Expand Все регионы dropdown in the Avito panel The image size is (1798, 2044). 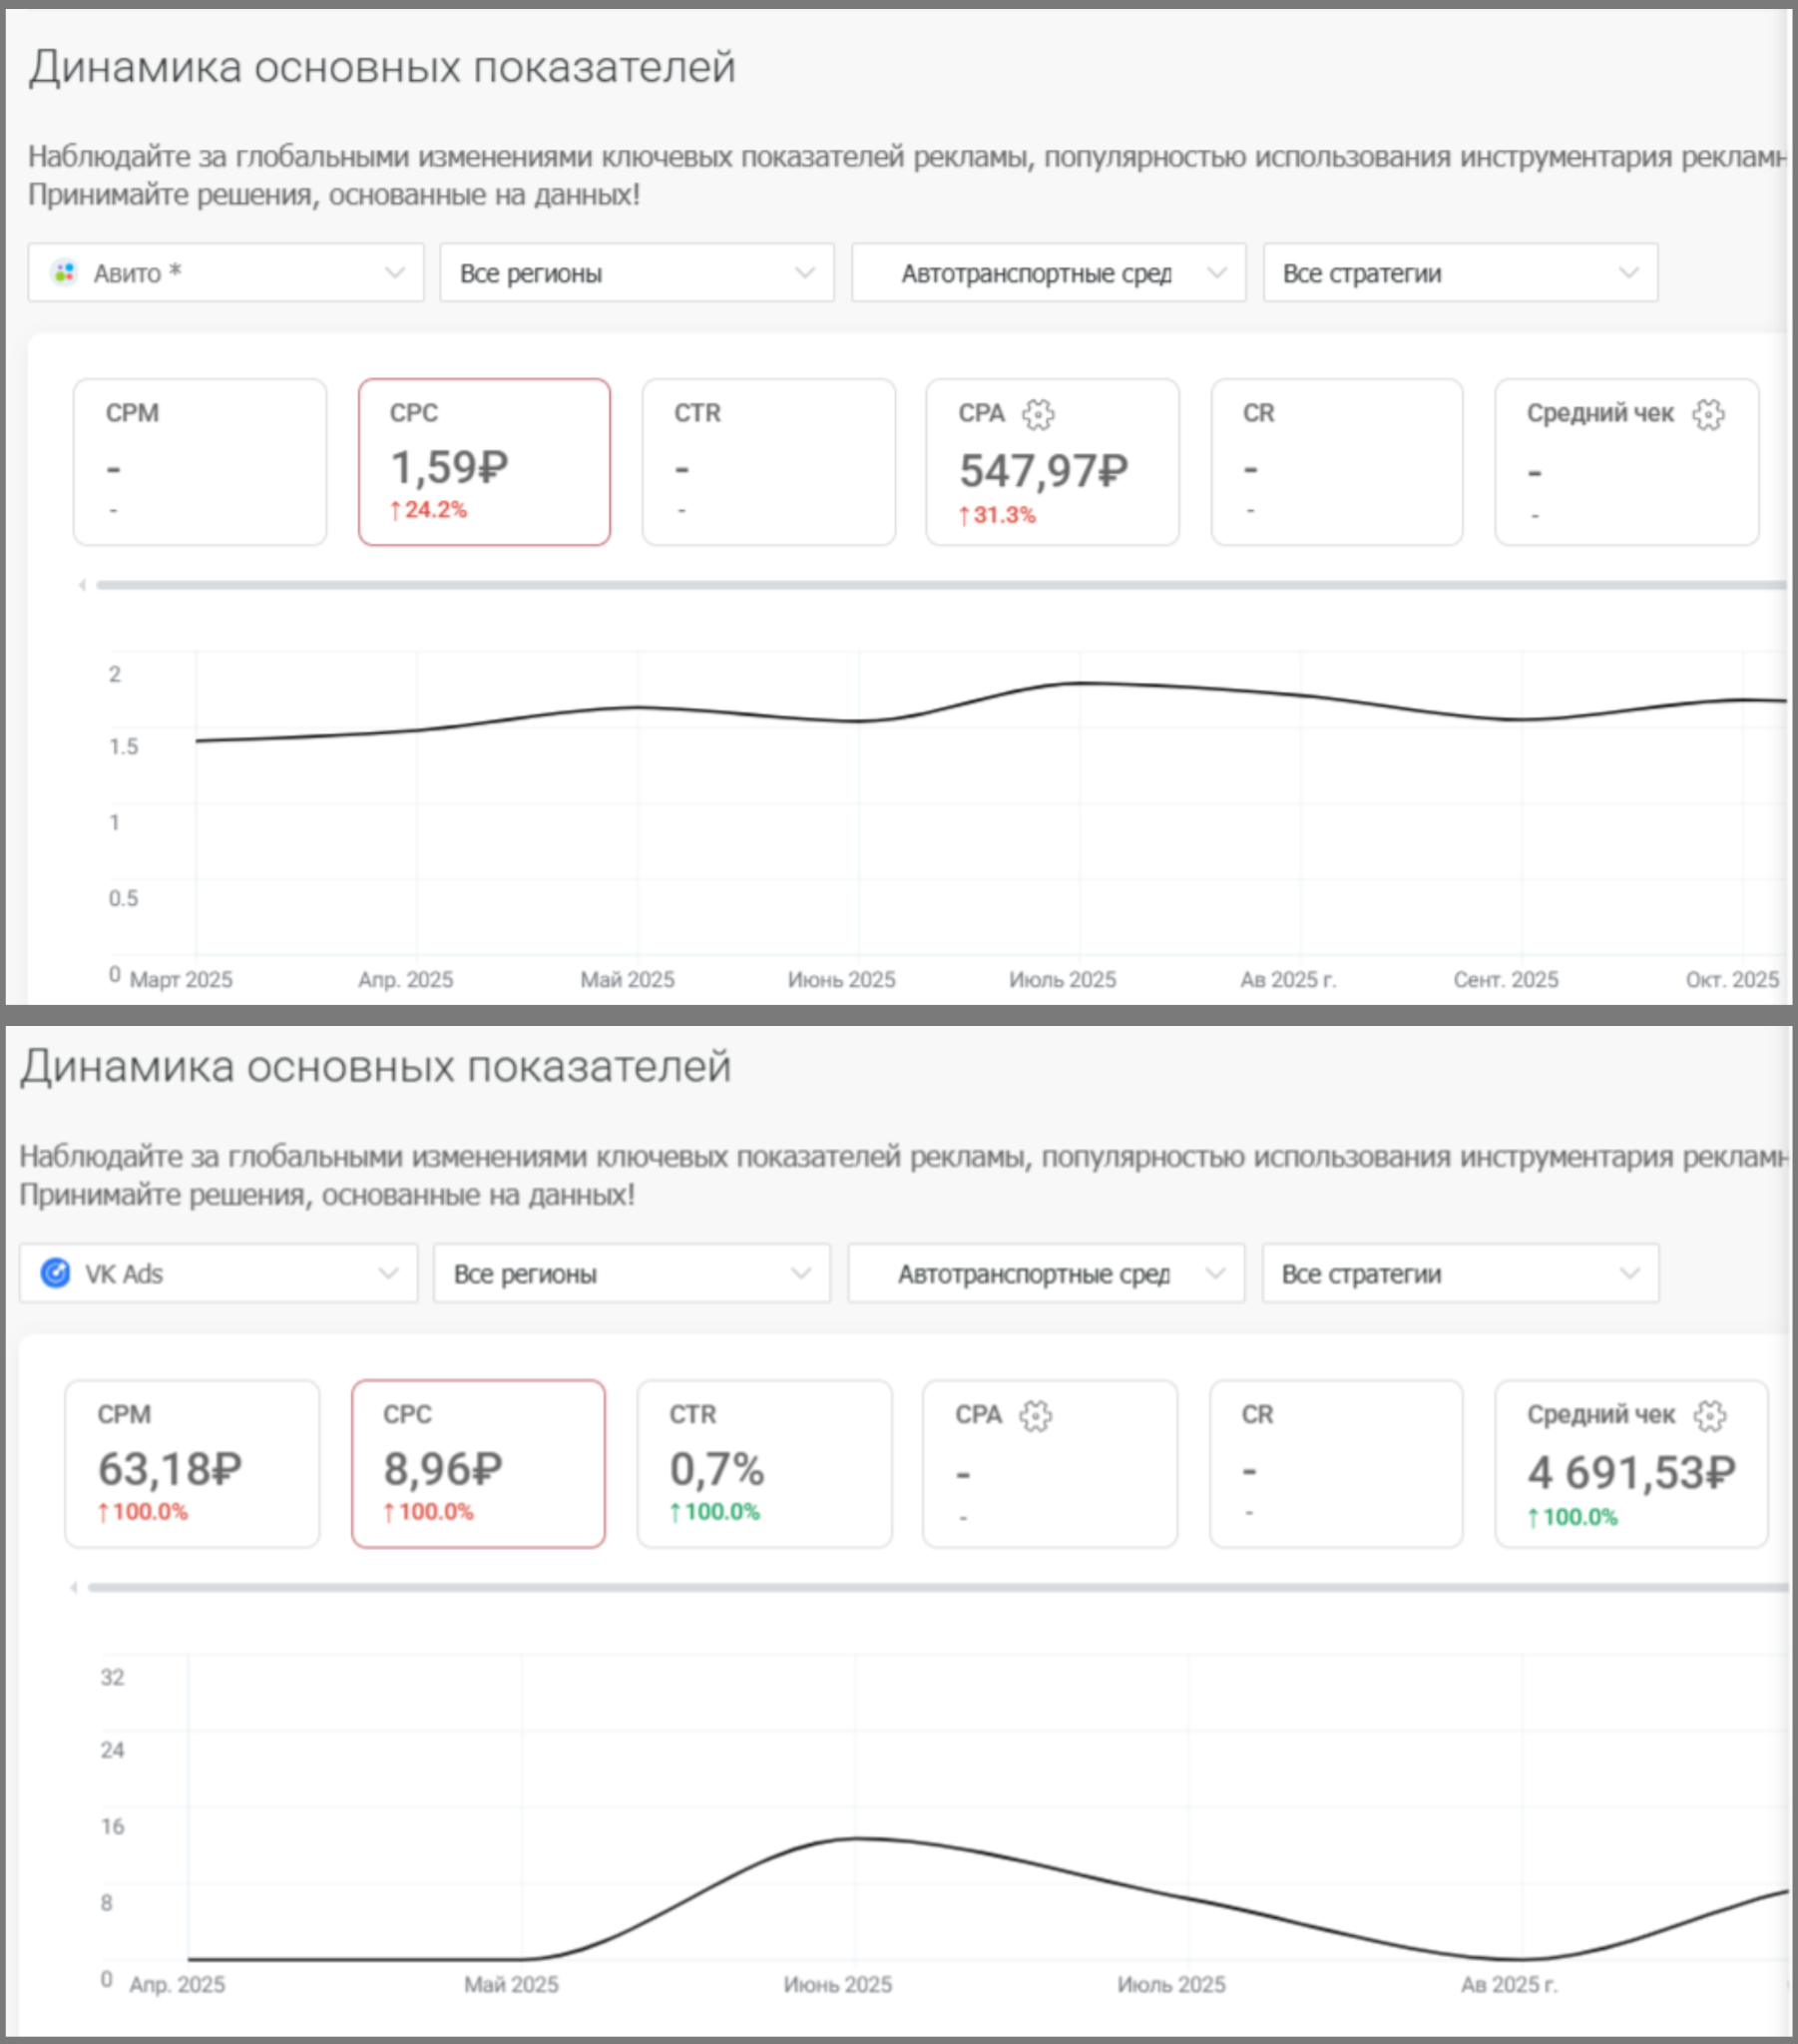click(636, 273)
